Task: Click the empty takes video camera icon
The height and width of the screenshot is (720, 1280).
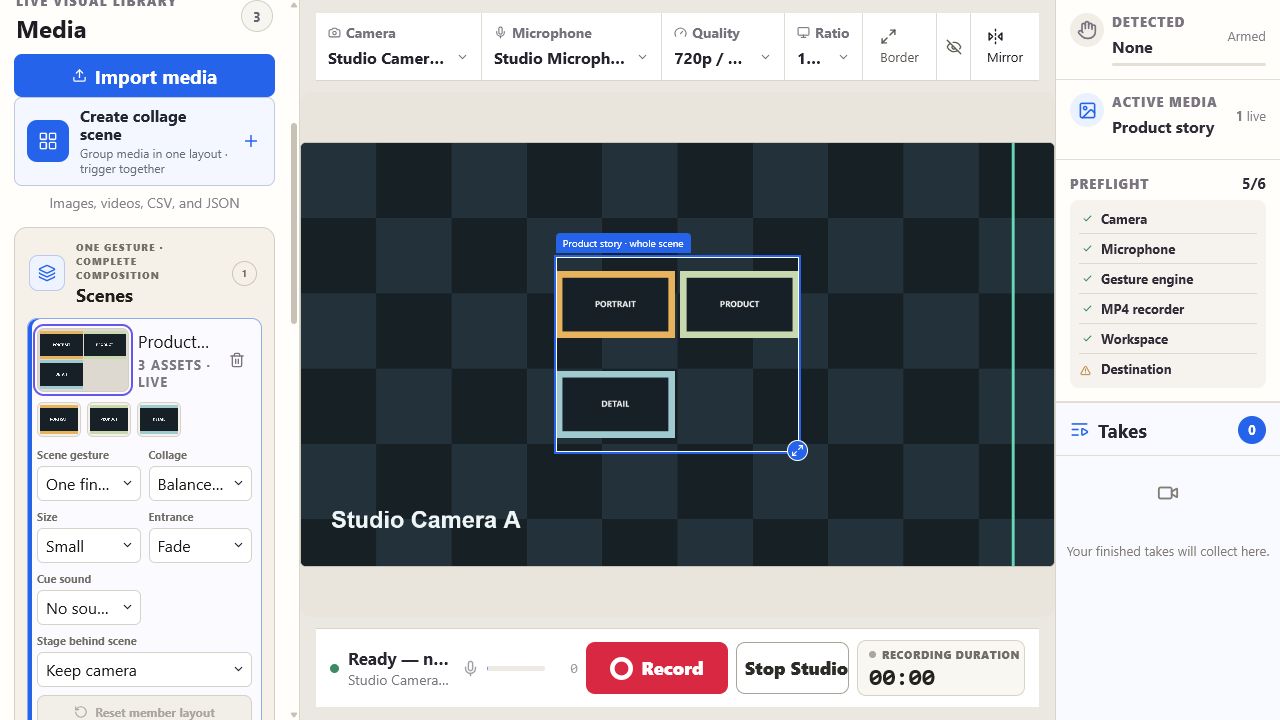Action: (x=1167, y=493)
